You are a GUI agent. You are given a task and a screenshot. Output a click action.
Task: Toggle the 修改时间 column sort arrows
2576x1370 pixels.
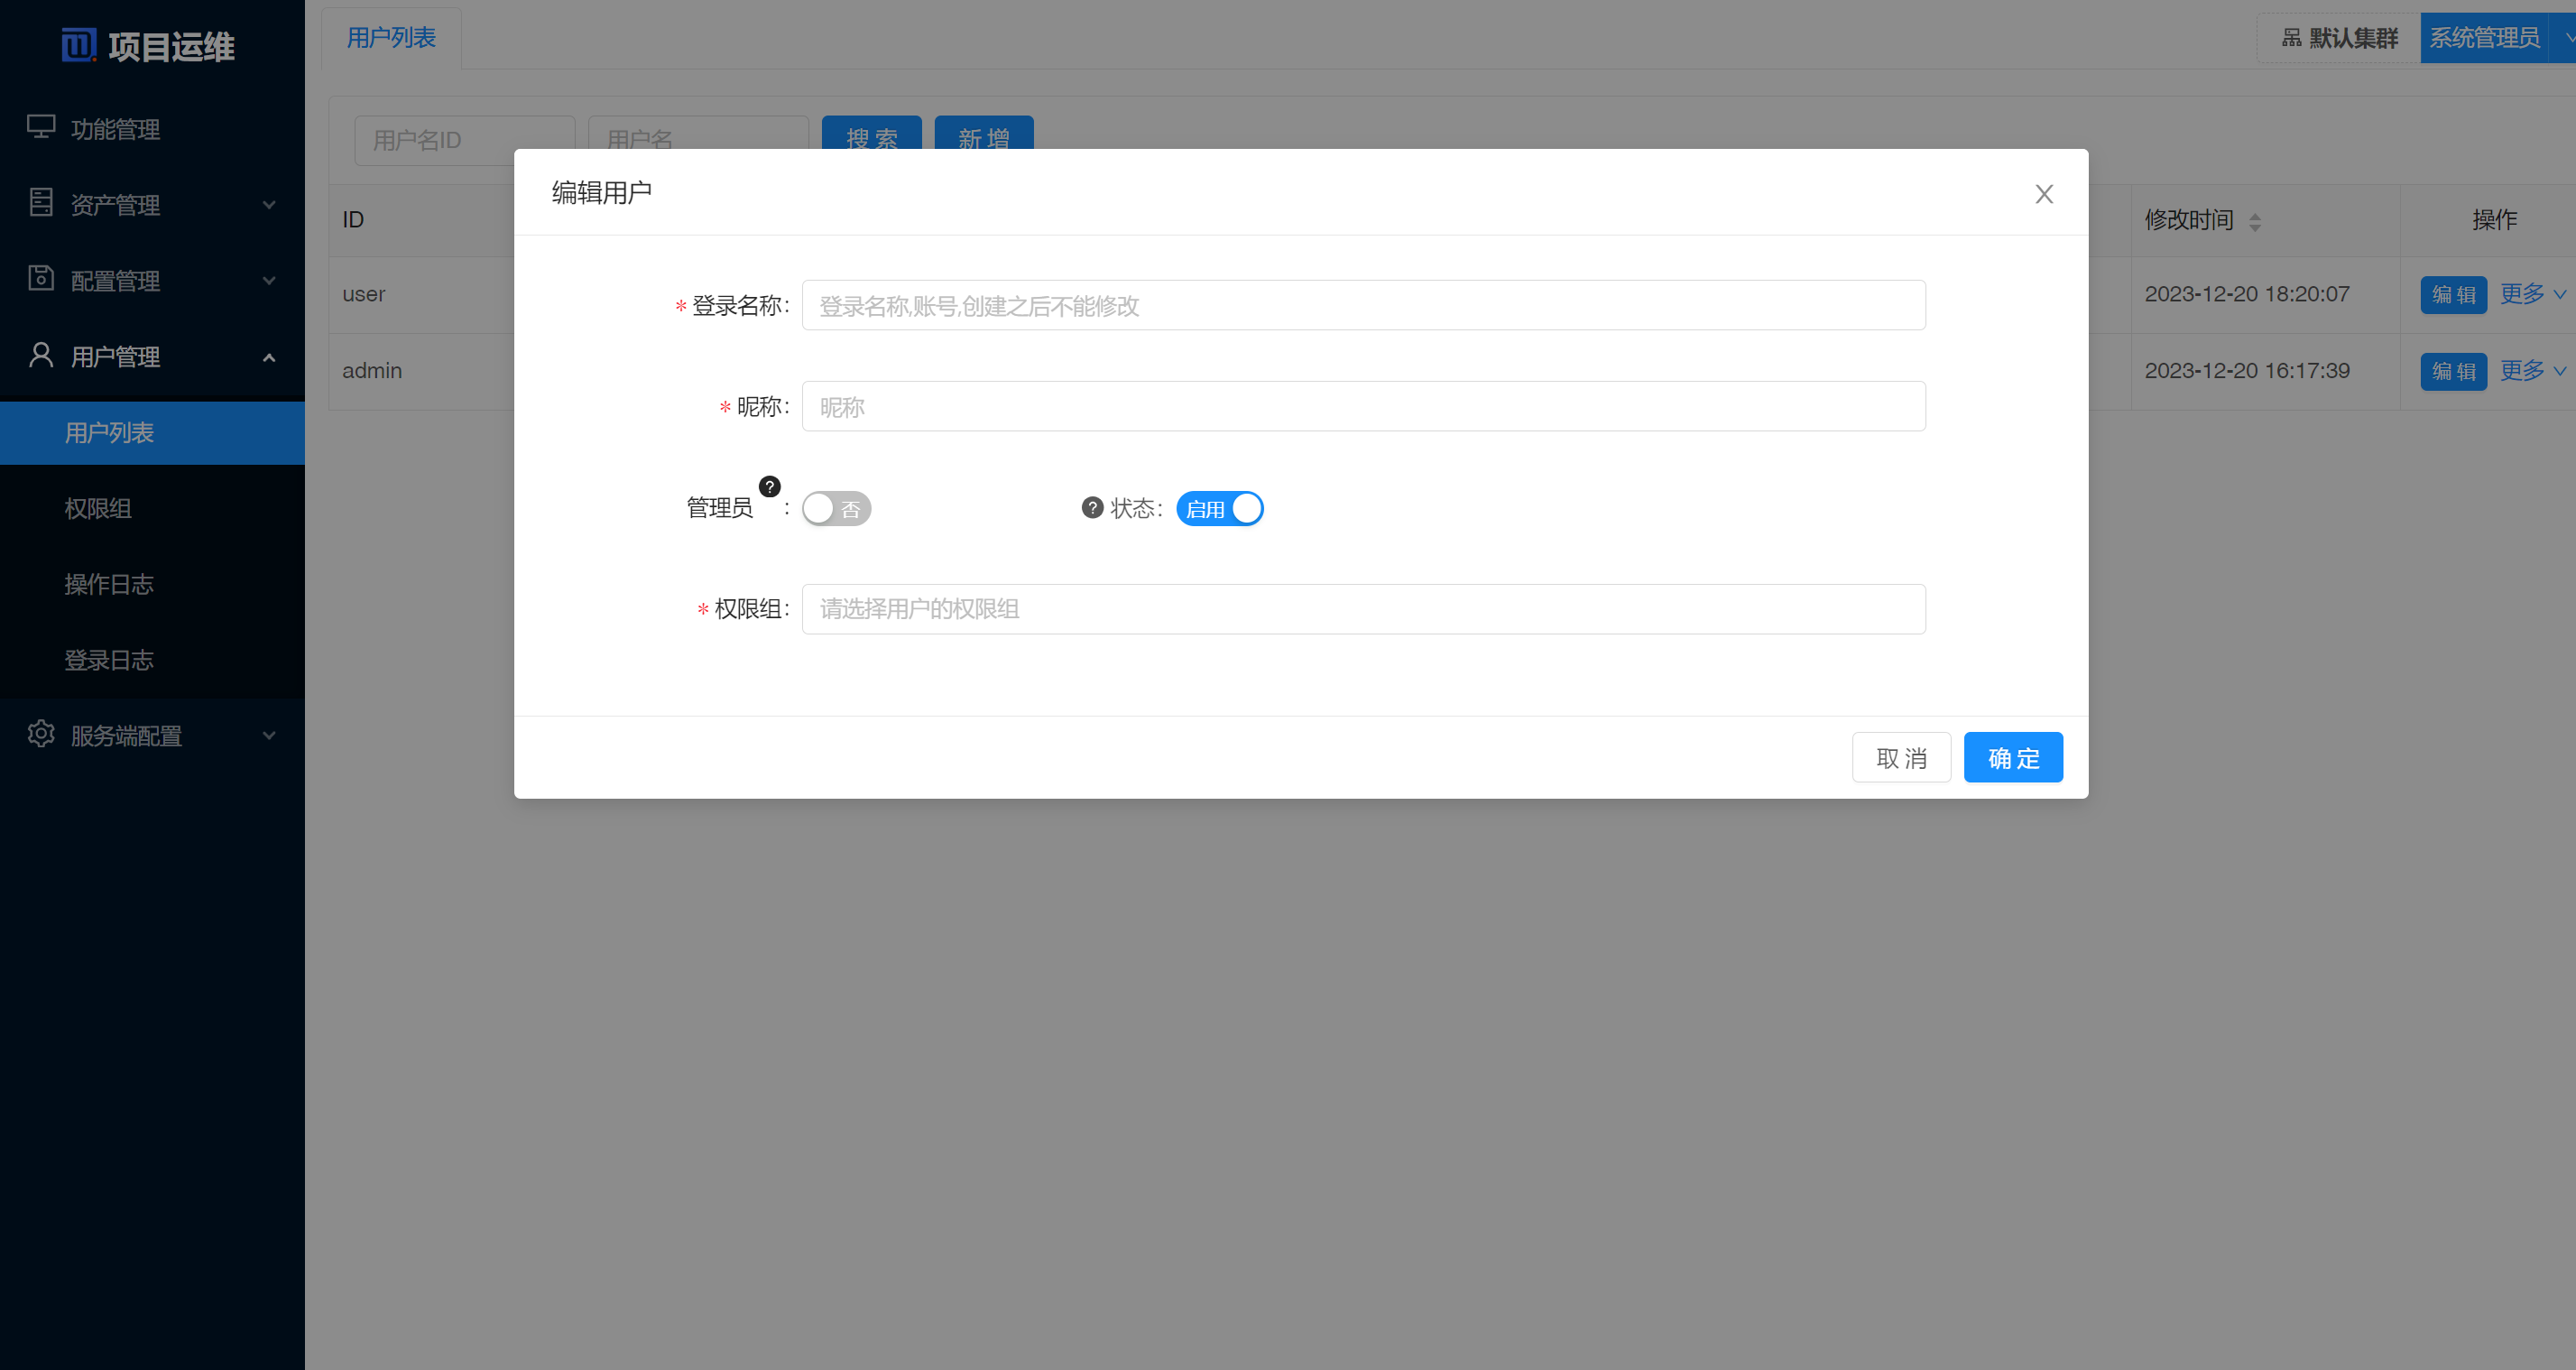click(2255, 220)
